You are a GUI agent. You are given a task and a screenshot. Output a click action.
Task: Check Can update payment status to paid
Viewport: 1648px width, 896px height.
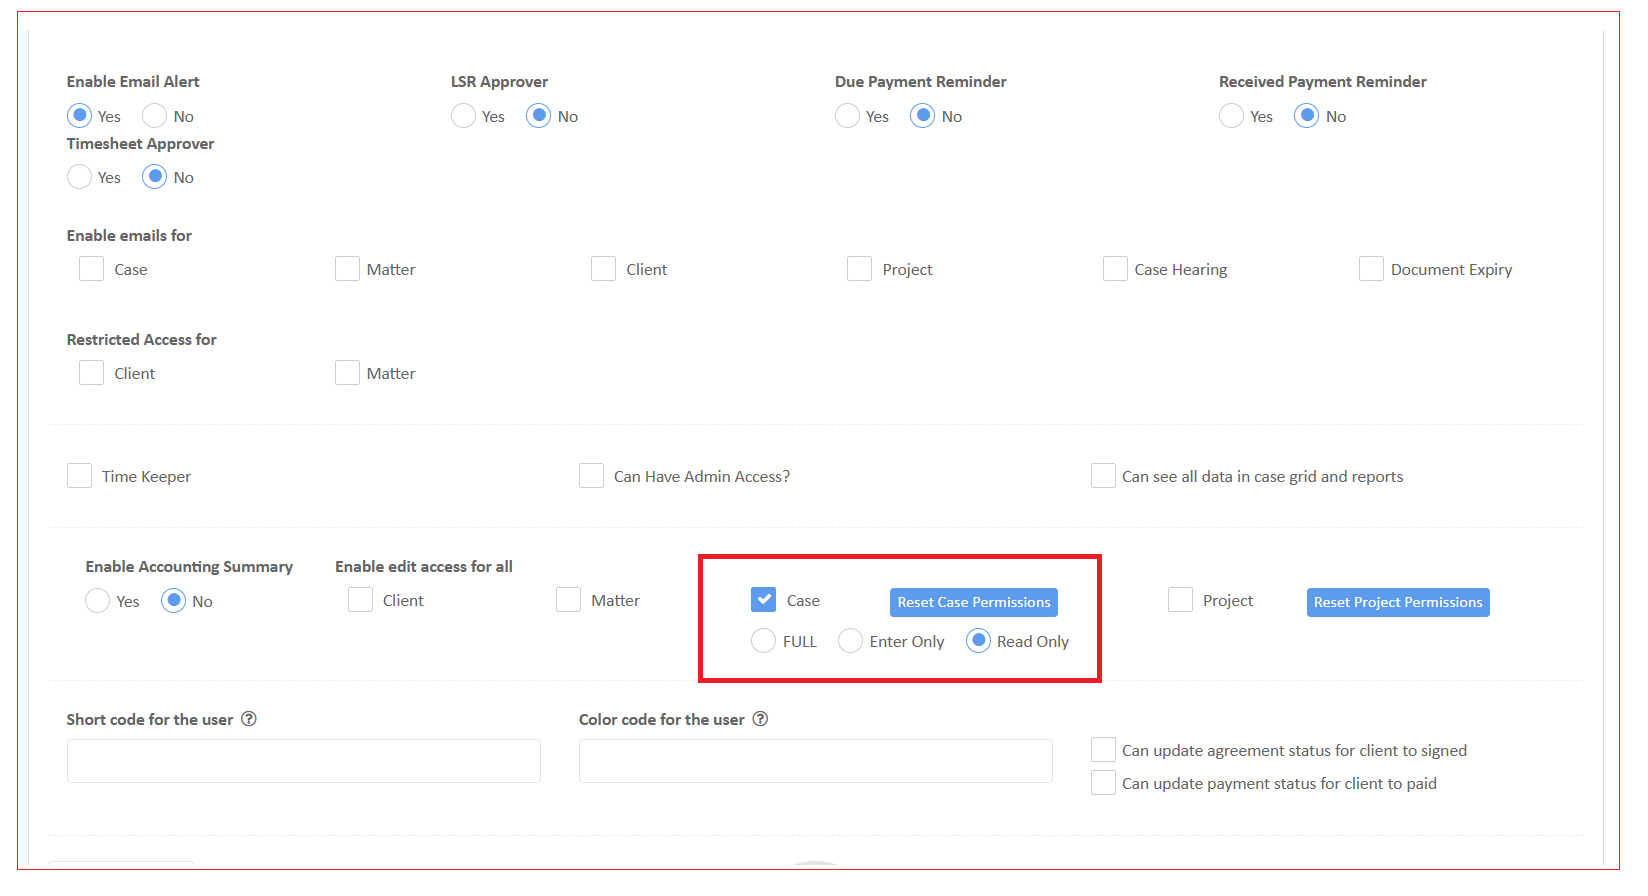(1104, 783)
